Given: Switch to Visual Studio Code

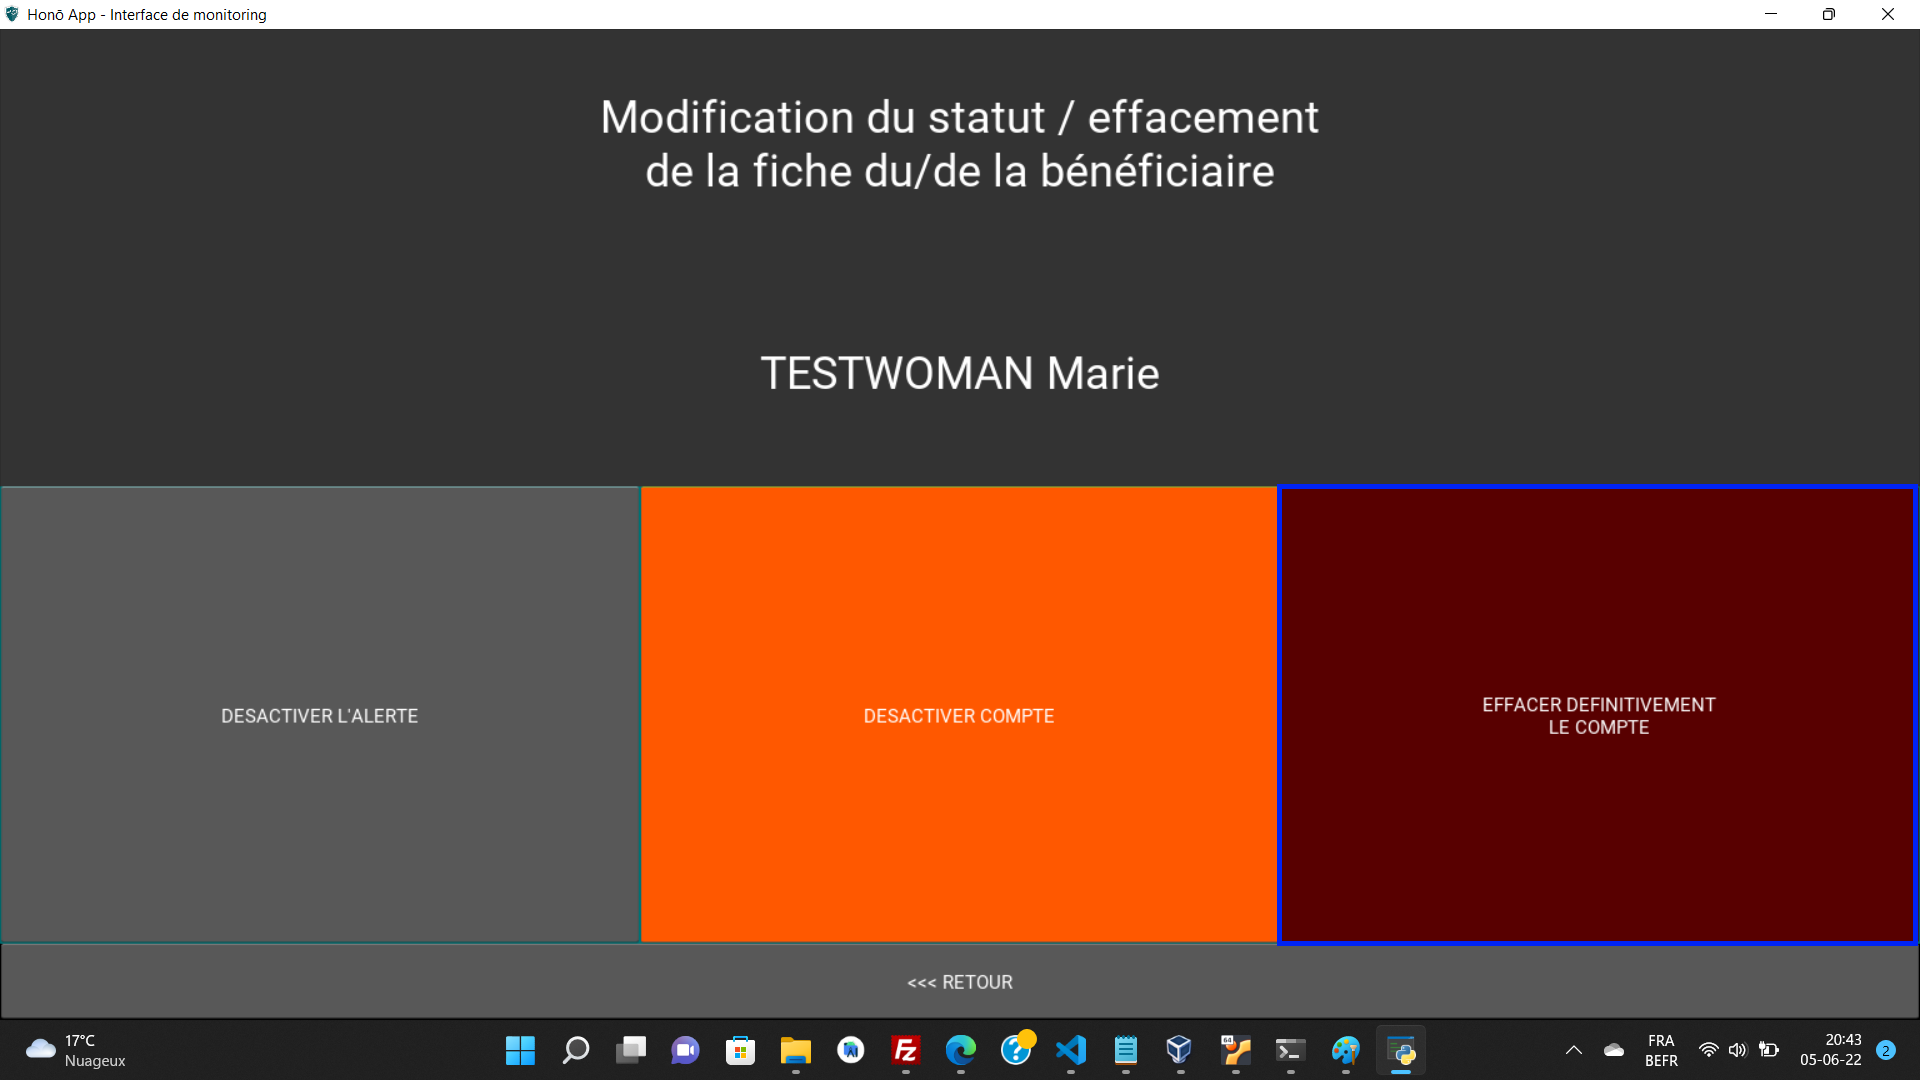Looking at the screenshot, I should [x=1070, y=1050].
